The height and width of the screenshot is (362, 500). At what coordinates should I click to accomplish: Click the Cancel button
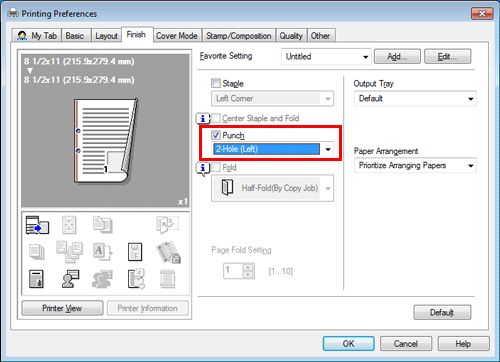click(406, 344)
